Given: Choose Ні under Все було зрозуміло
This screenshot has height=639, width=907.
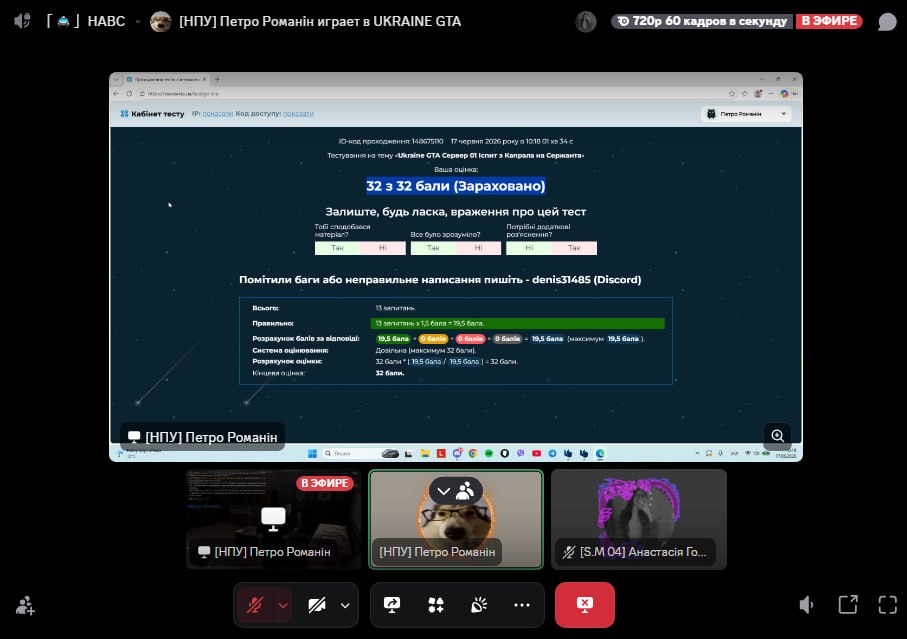Looking at the screenshot, I should point(478,248).
